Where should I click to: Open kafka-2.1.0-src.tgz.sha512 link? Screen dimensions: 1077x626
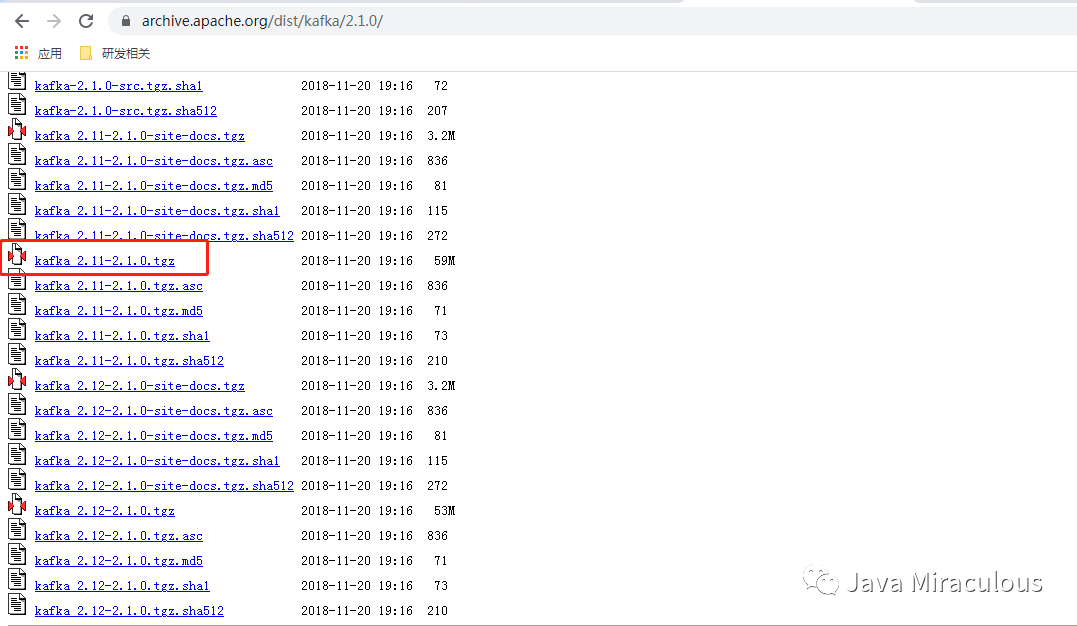(126, 111)
